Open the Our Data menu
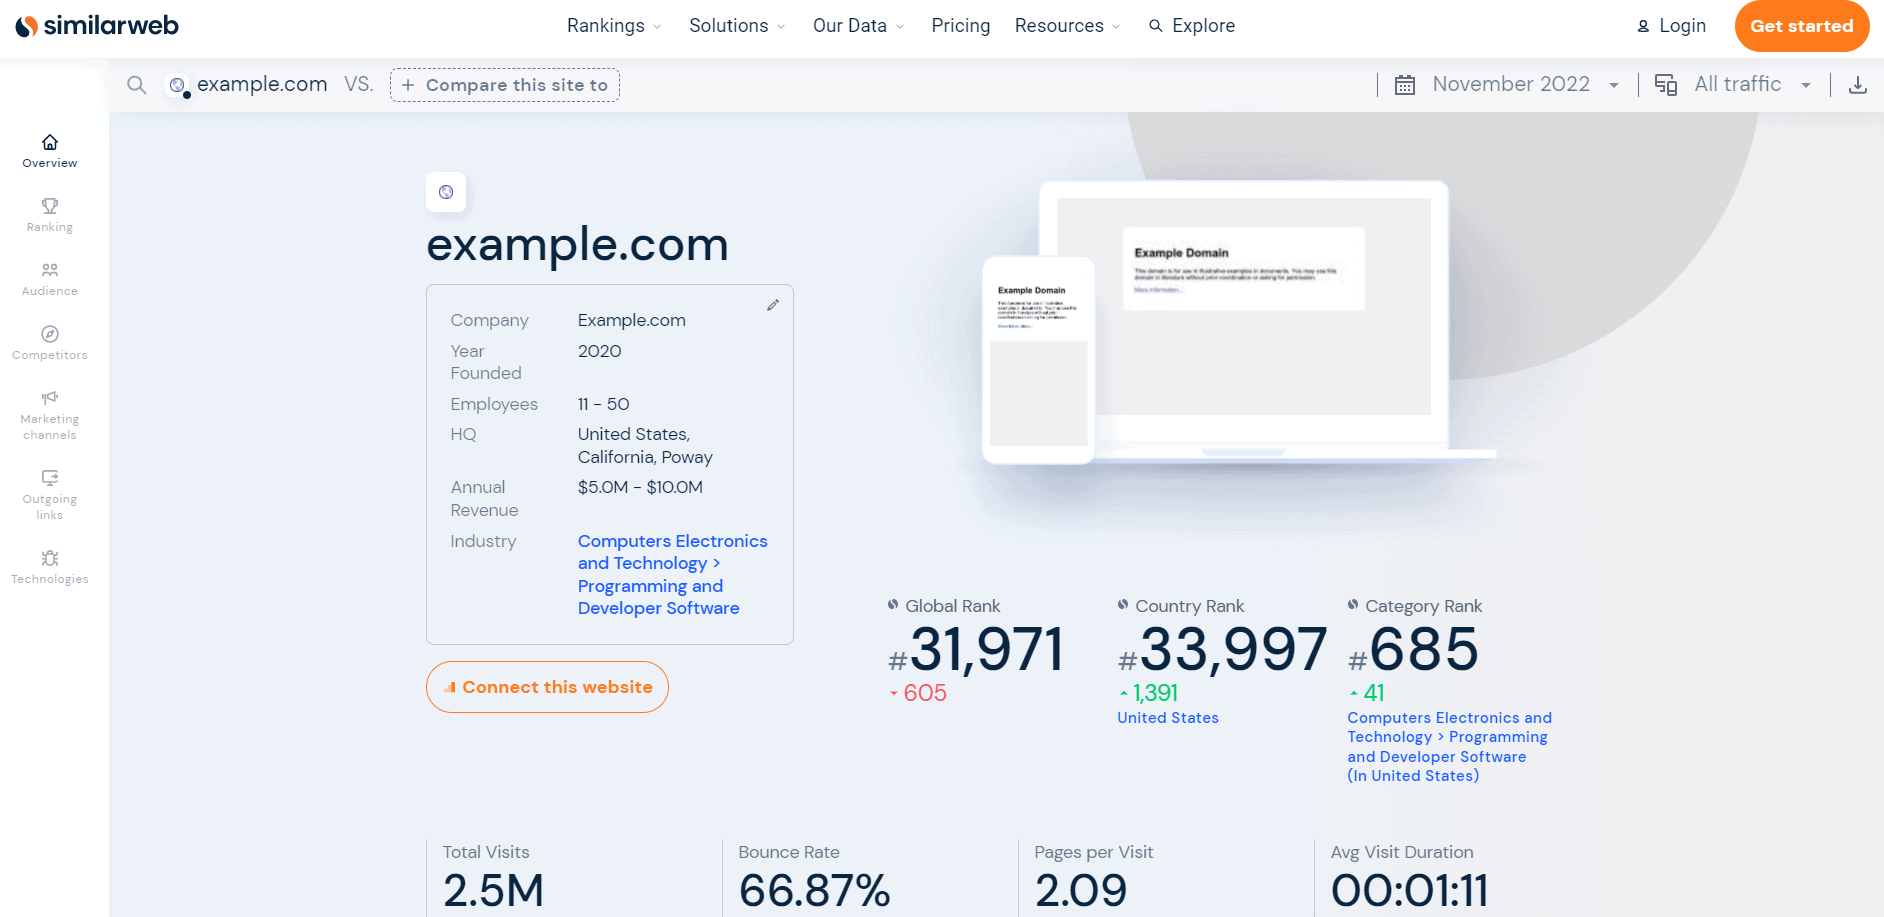The image size is (1884, 917). click(x=858, y=26)
